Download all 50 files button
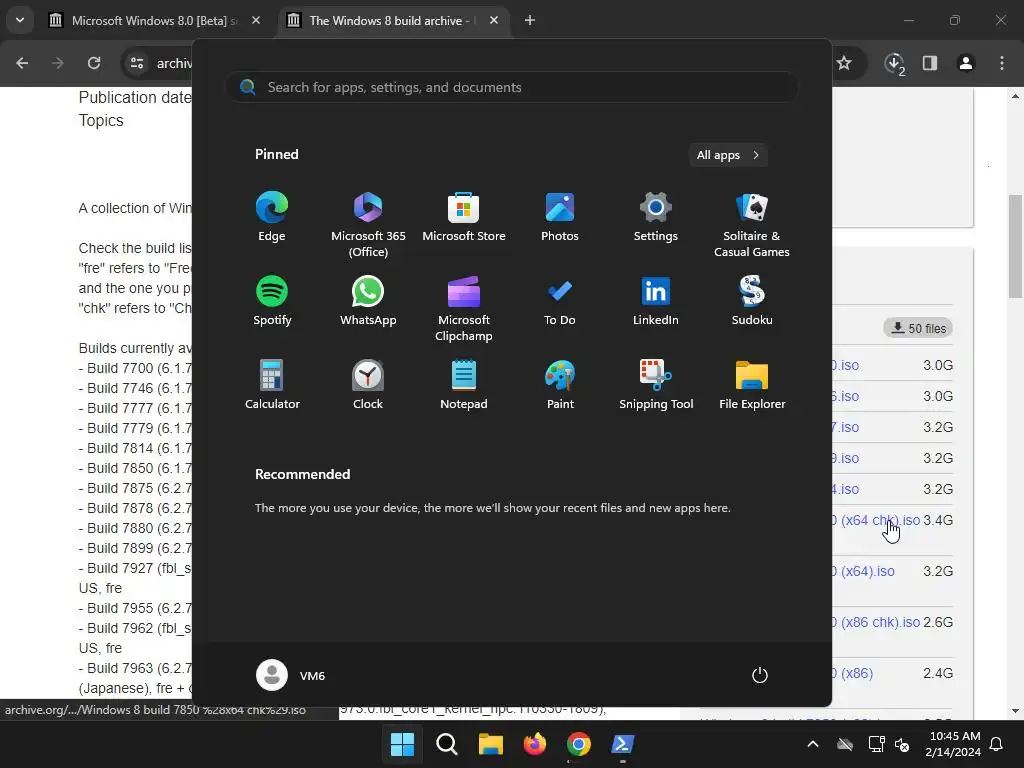 (918, 328)
